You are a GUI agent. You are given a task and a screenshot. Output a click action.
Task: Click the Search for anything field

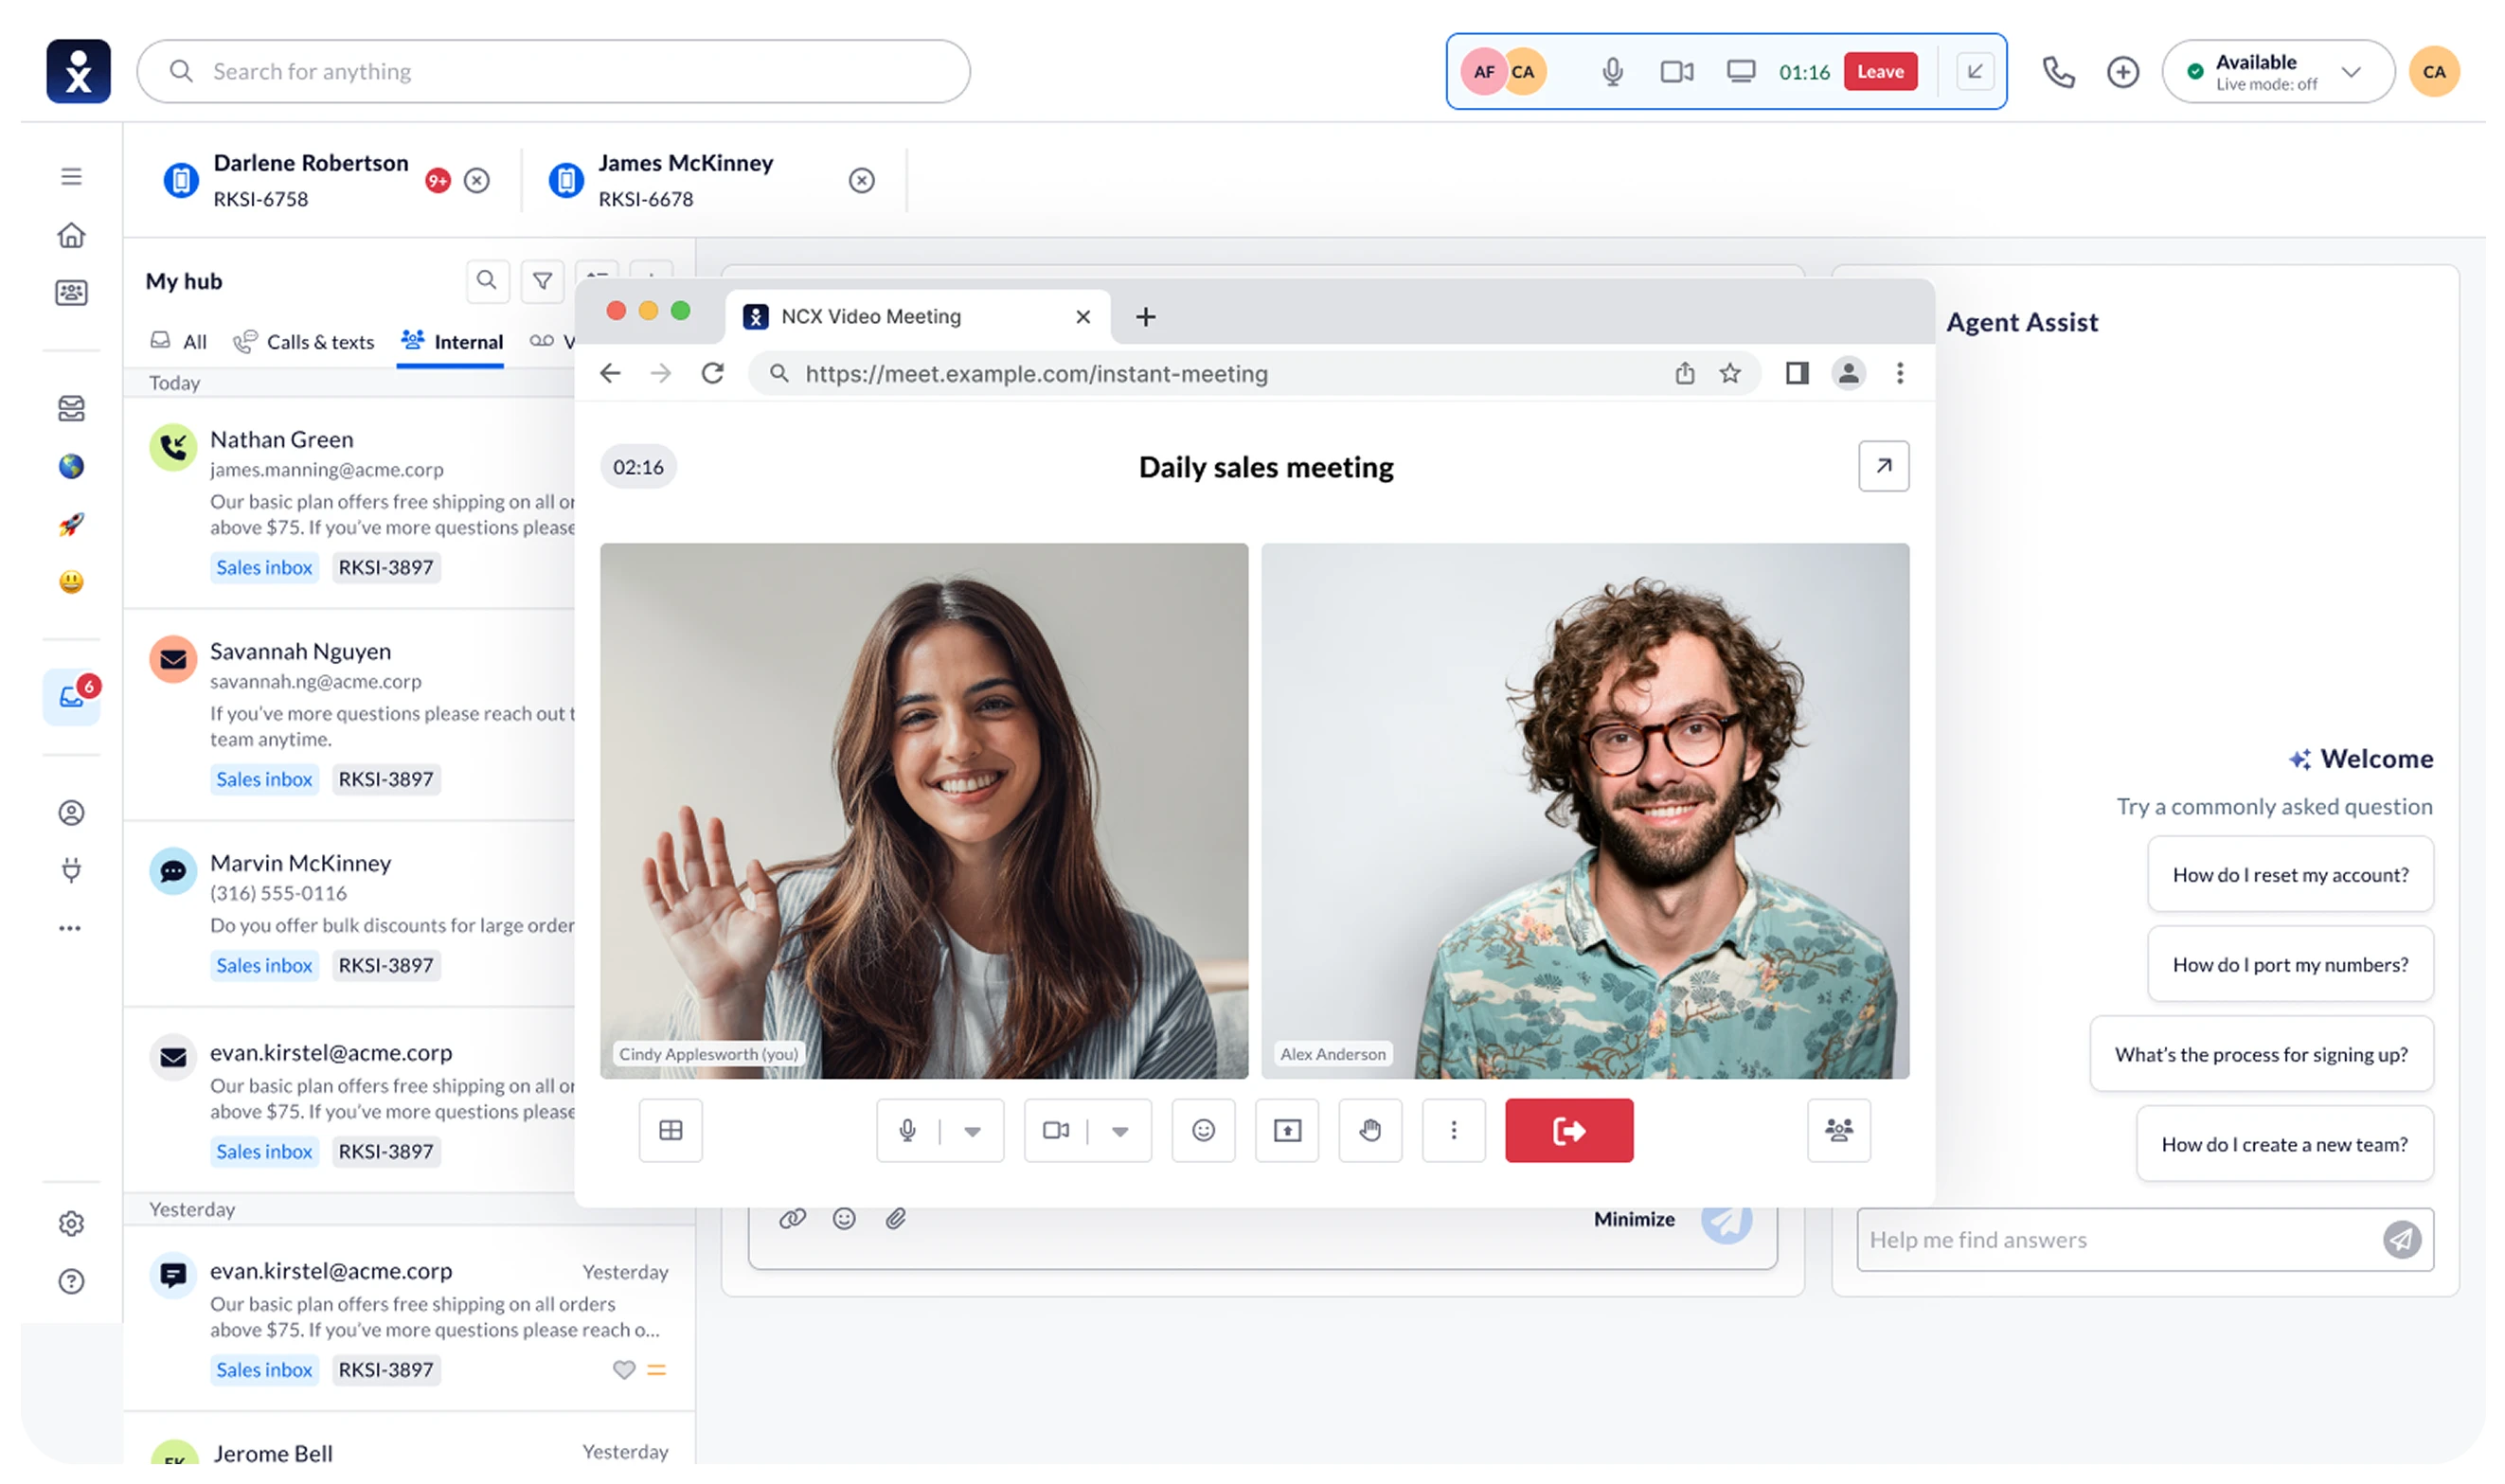point(554,72)
